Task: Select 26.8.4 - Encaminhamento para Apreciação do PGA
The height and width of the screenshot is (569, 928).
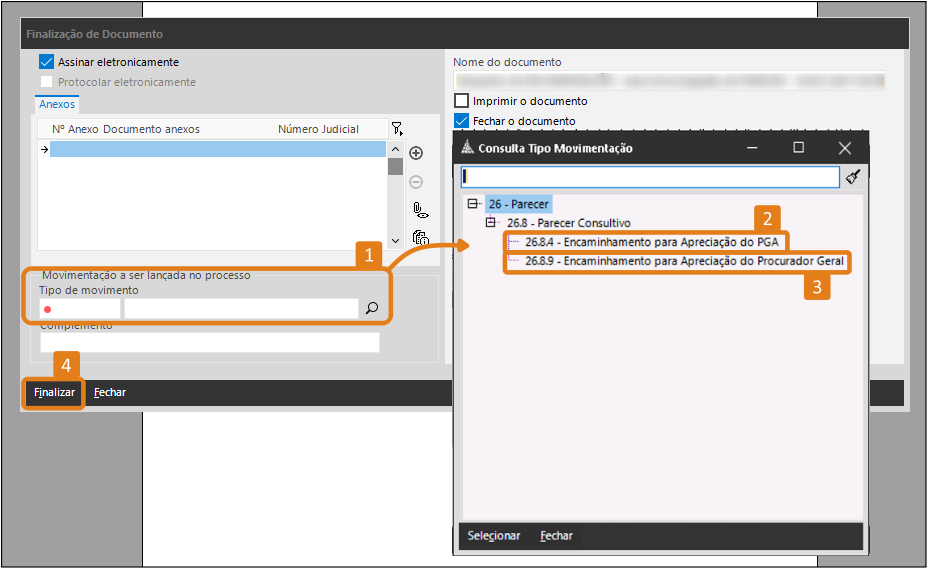Action: coord(652,242)
